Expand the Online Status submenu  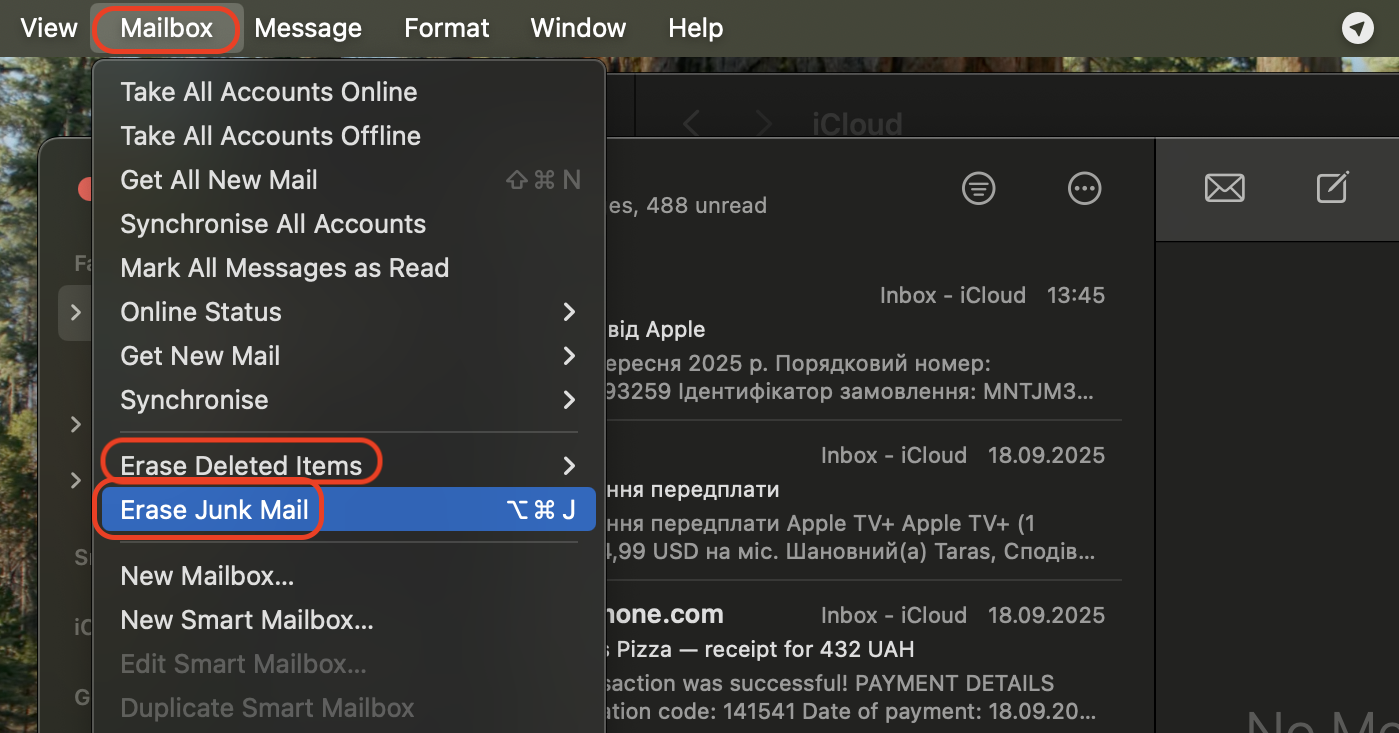200,311
